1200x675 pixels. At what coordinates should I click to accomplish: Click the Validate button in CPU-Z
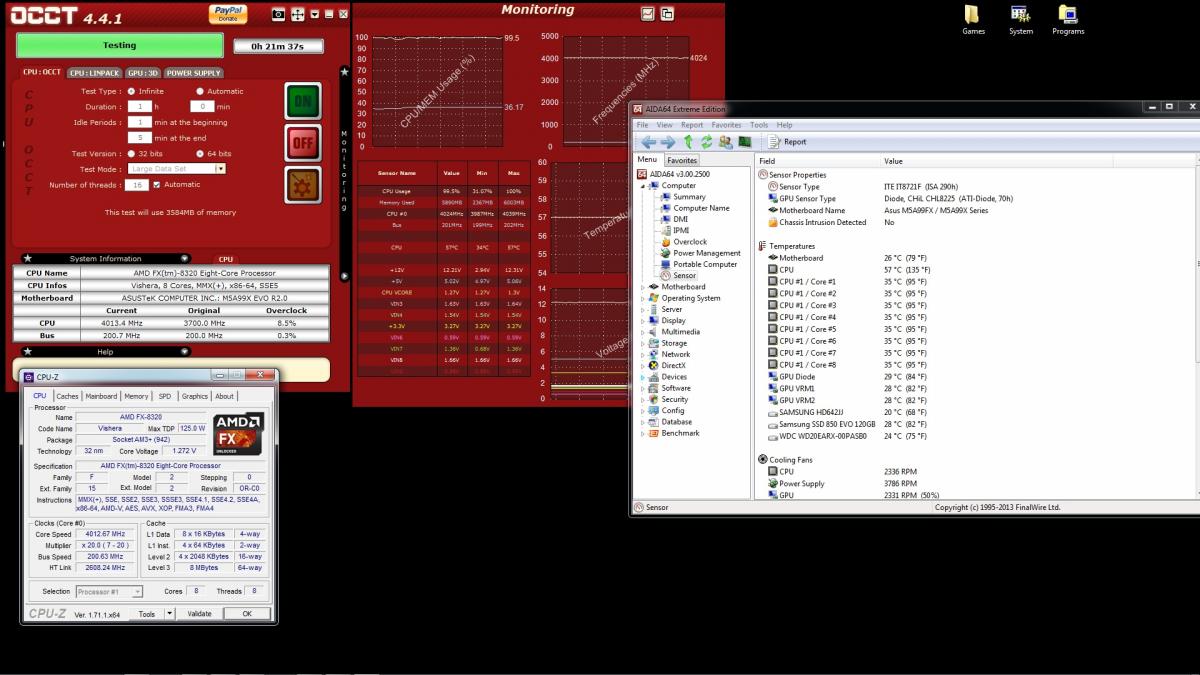(199, 613)
